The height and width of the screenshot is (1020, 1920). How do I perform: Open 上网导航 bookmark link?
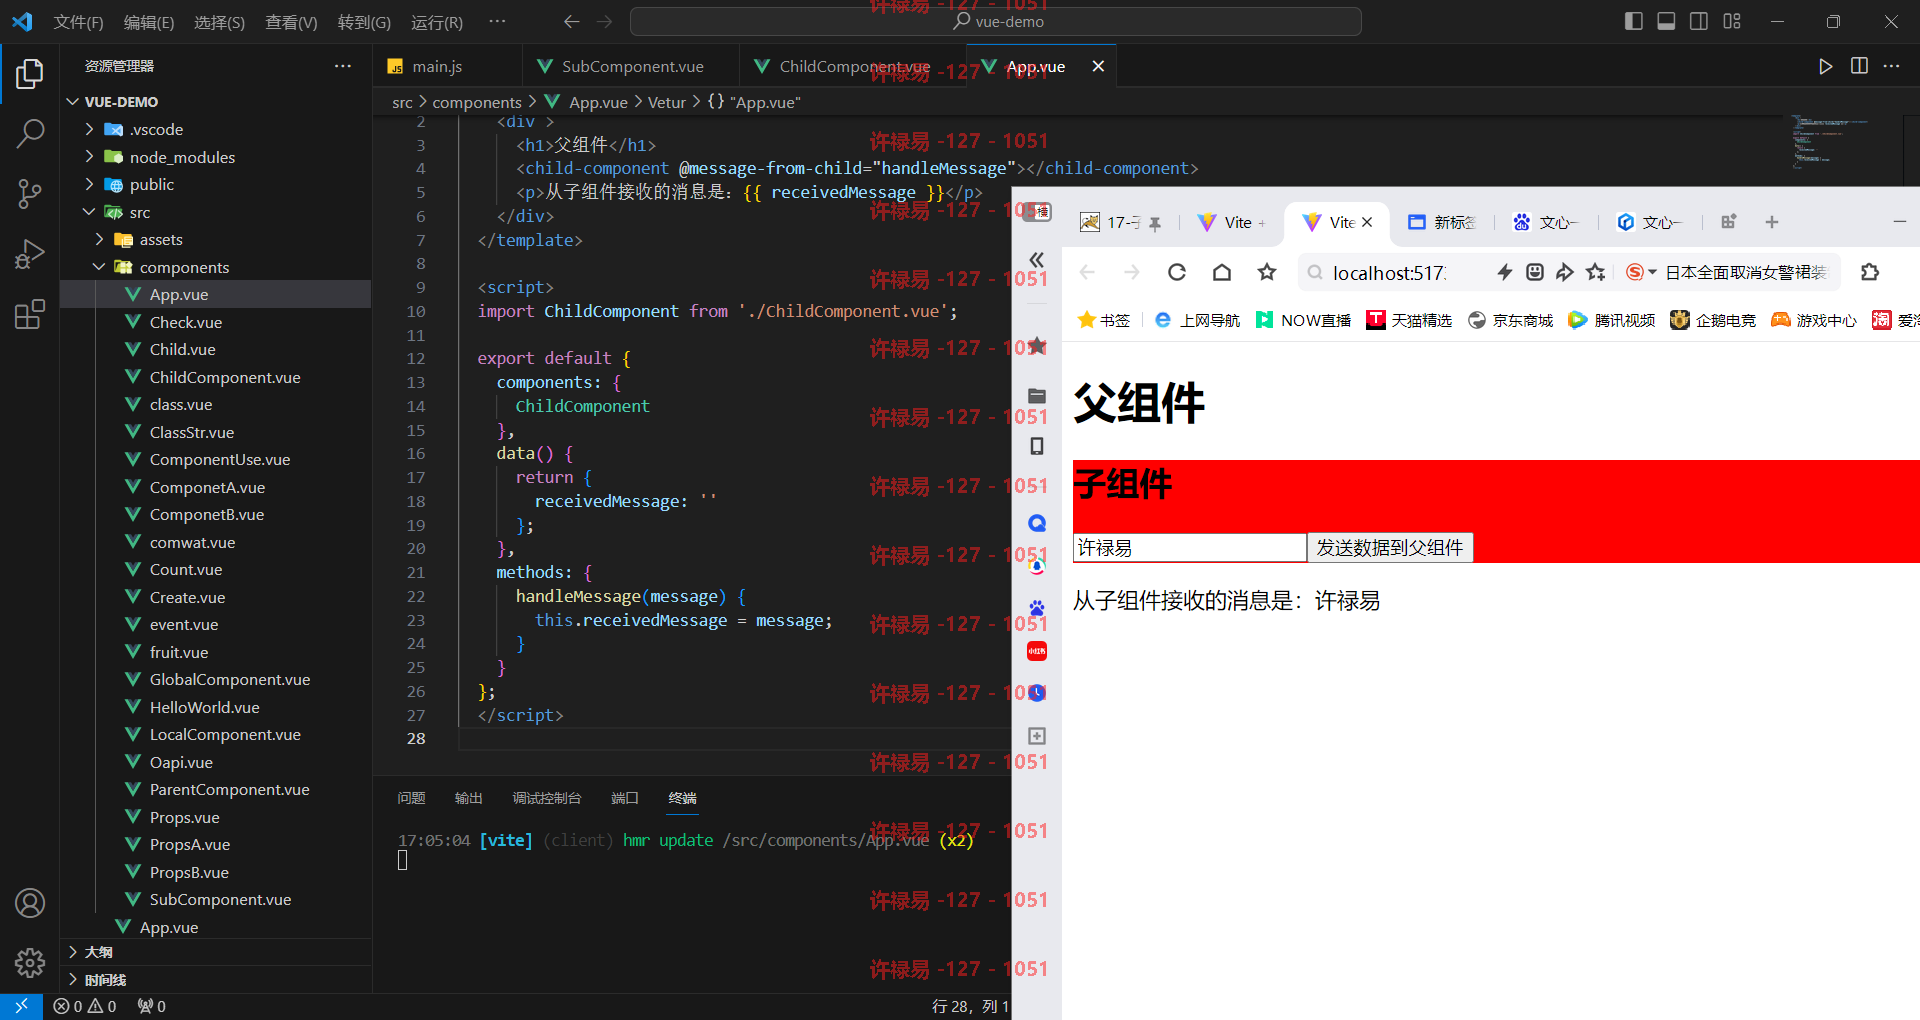[x=1197, y=320]
